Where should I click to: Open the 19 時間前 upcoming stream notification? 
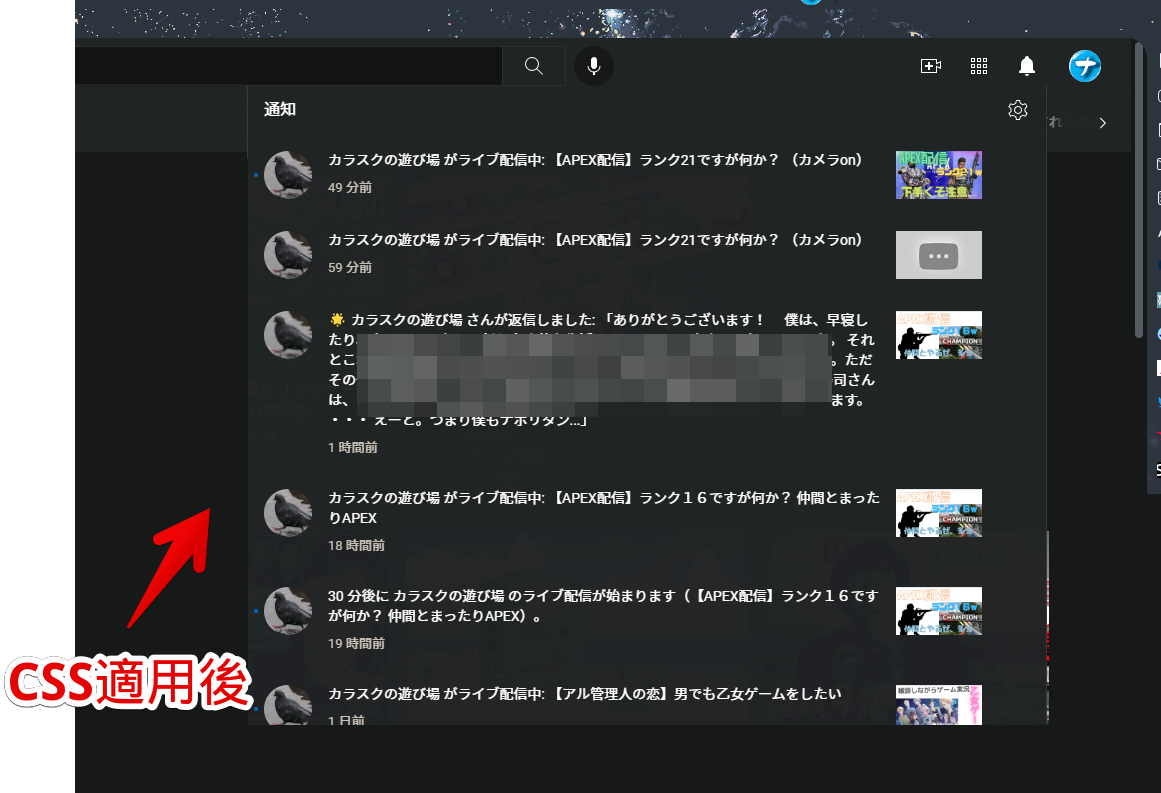[646, 619]
